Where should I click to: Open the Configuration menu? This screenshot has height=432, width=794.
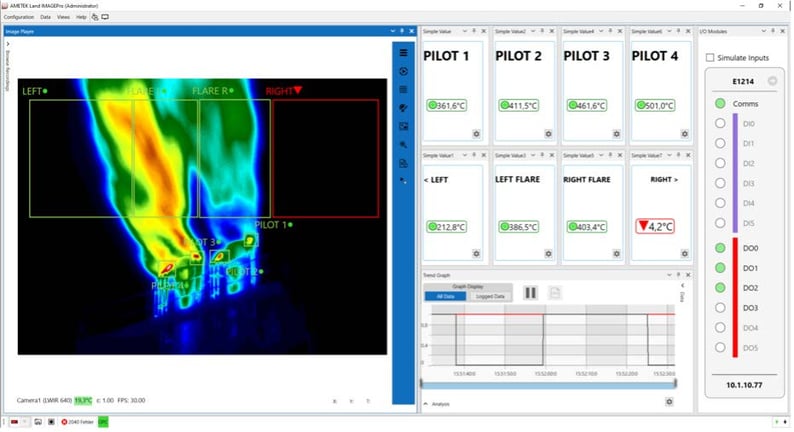coord(19,17)
